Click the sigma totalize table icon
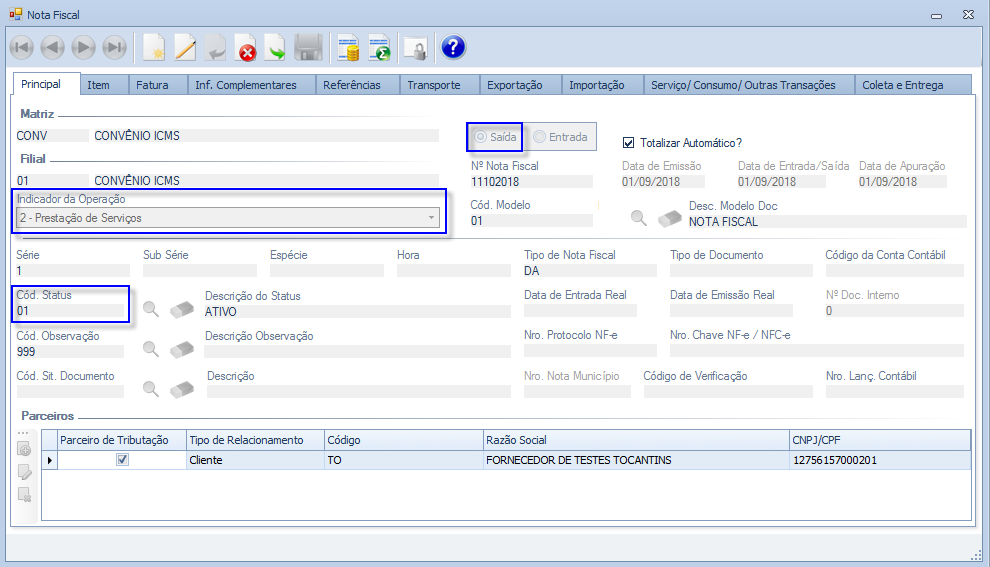990x567 pixels. [379, 47]
